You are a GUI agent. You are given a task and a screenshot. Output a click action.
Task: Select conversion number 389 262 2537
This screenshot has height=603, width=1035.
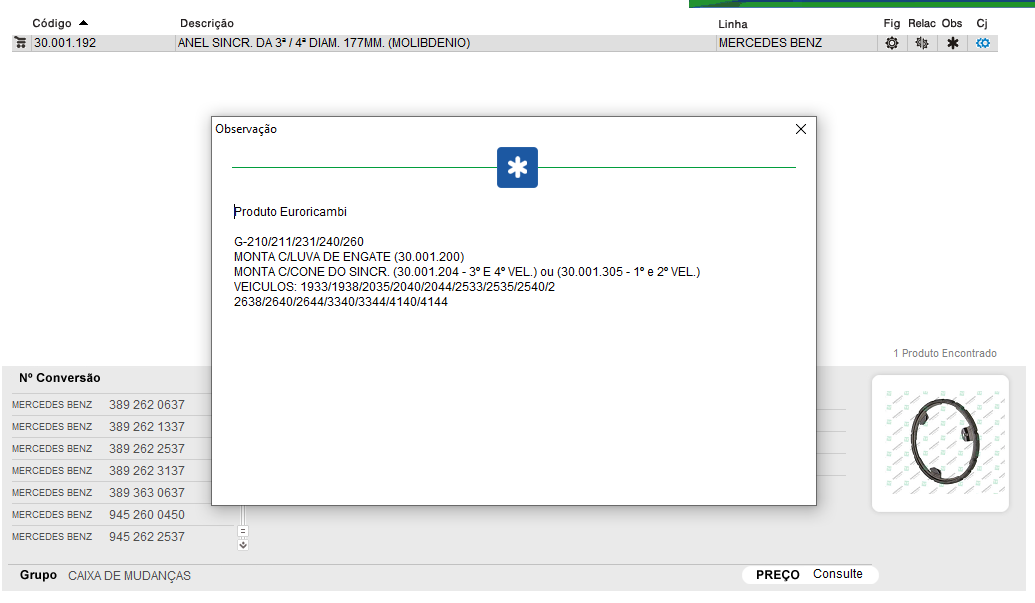click(146, 449)
